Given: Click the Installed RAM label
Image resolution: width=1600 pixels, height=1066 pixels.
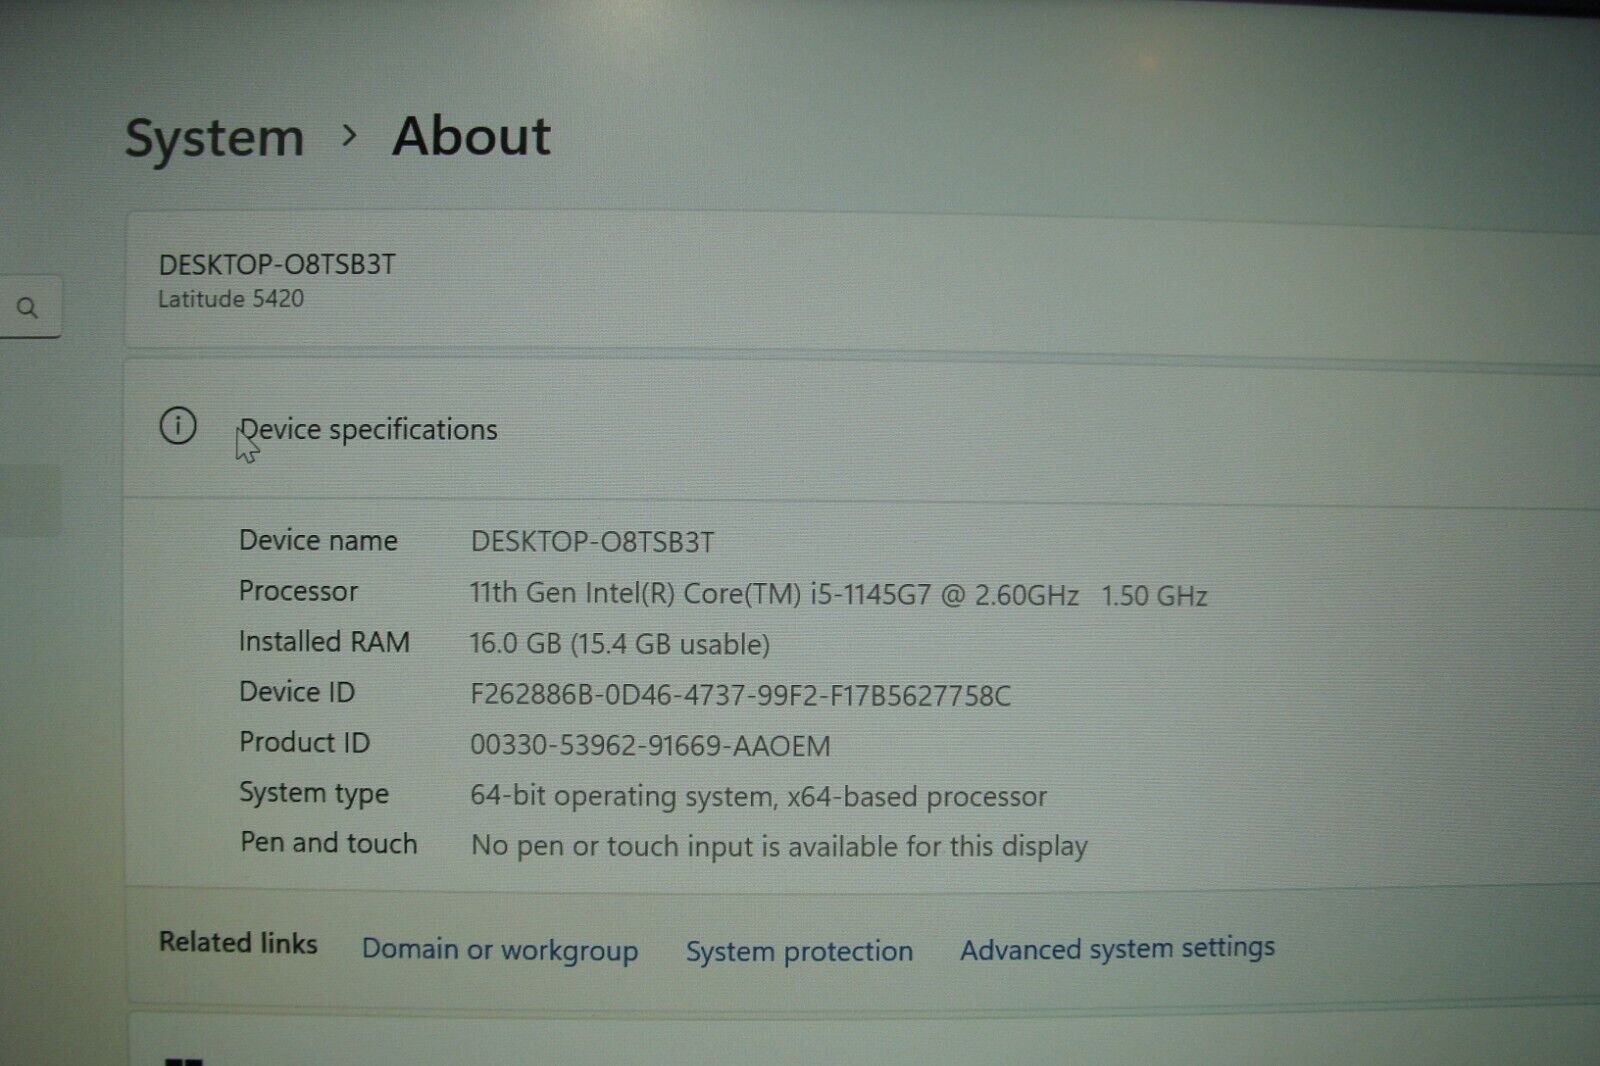Looking at the screenshot, I should tap(324, 642).
